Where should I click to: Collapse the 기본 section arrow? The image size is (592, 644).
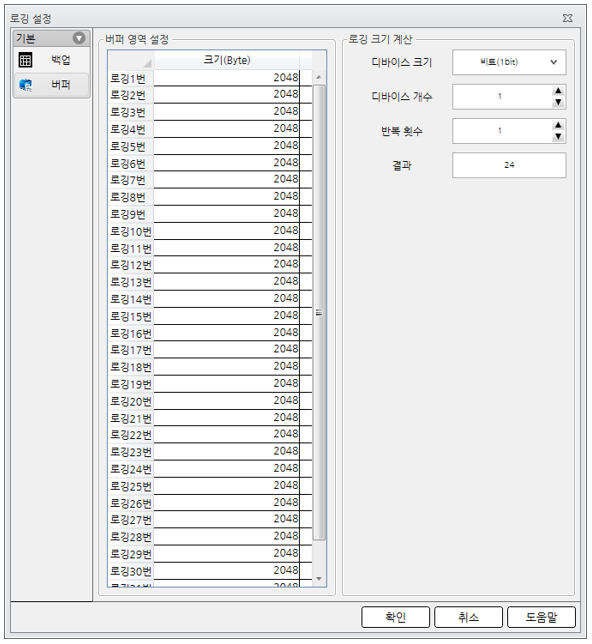(x=79, y=38)
